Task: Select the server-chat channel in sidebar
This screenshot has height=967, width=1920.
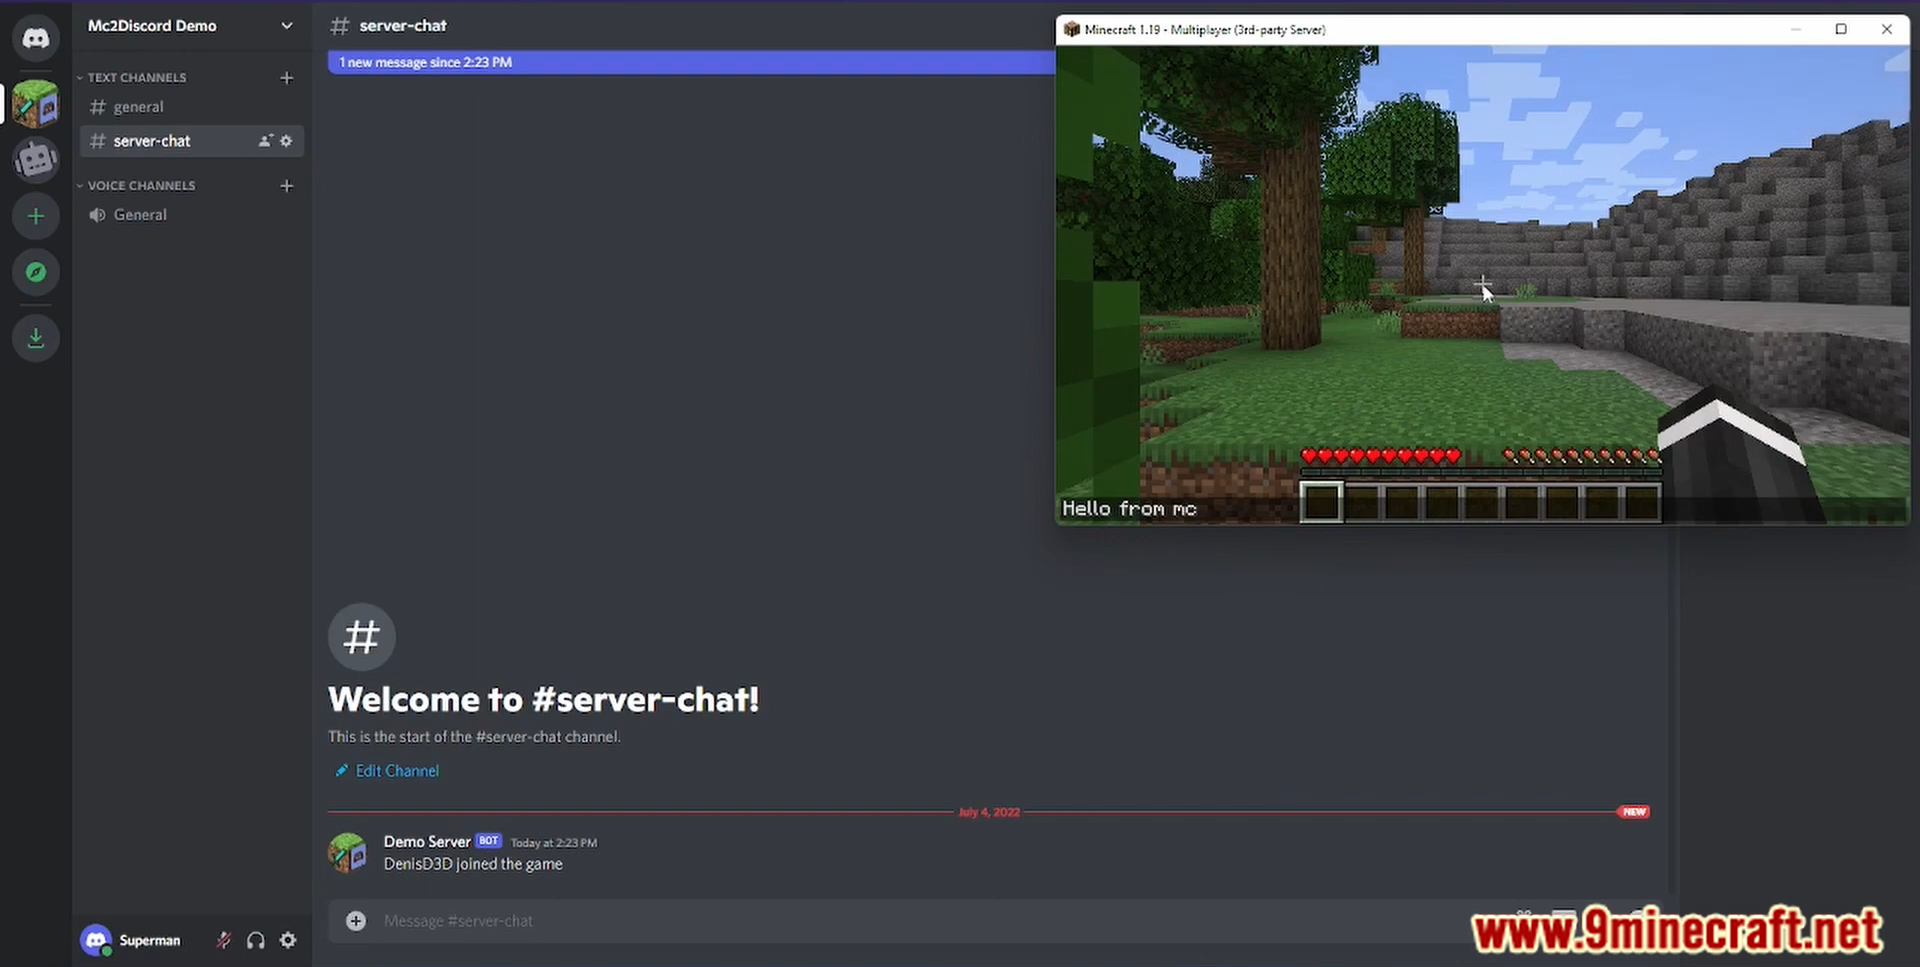Action: point(191,141)
